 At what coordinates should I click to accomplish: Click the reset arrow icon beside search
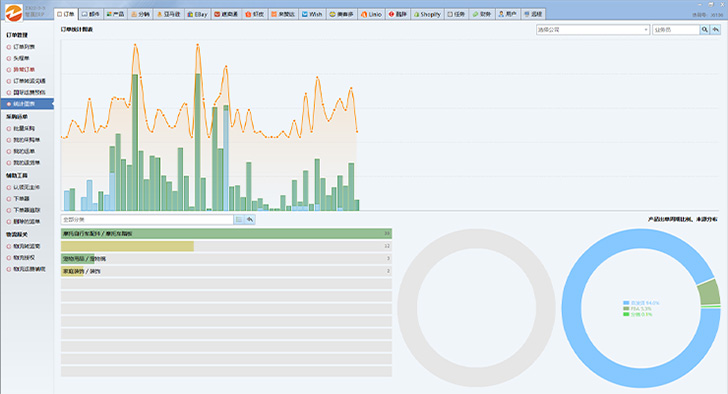[716, 30]
